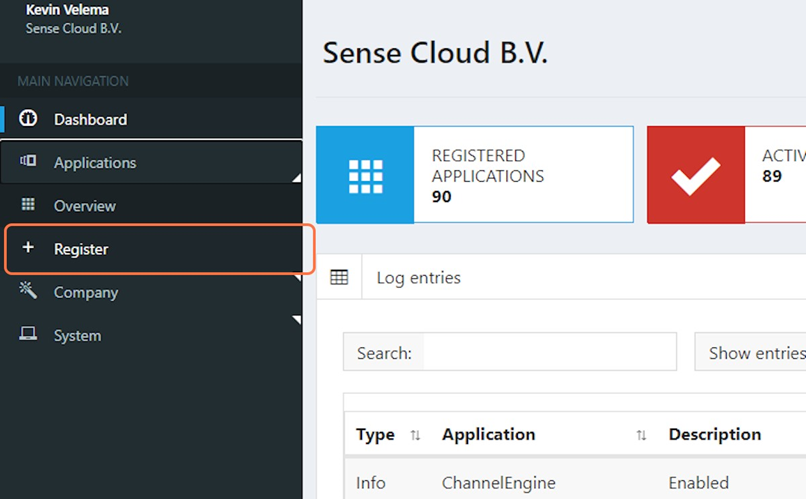Screen dimensions: 806x499
Task: Click the Type column header
Action: point(375,434)
